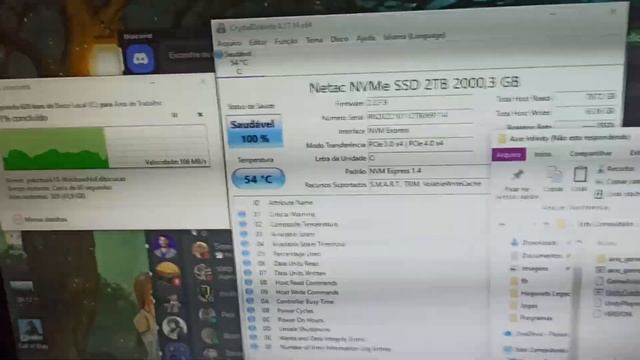Open the Editar menu in CrystalDiskInfo
640x360 pixels.
coord(257,42)
